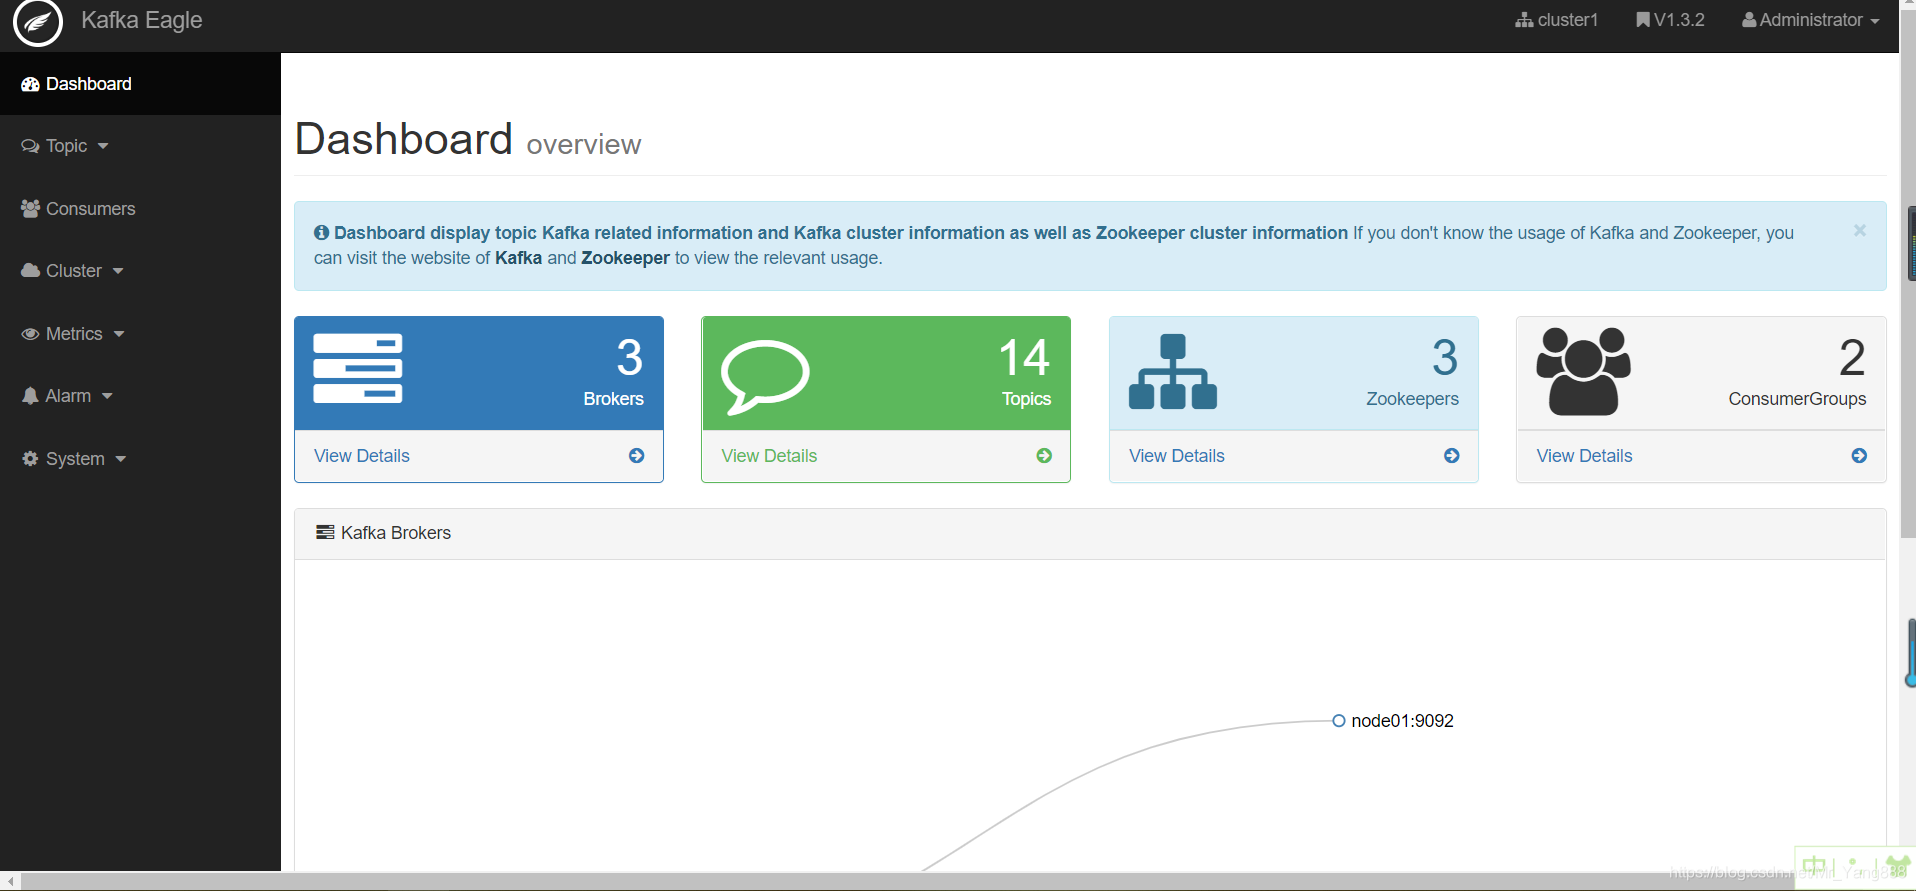Expand the Administrator dropdown caret

coord(1875,21)
